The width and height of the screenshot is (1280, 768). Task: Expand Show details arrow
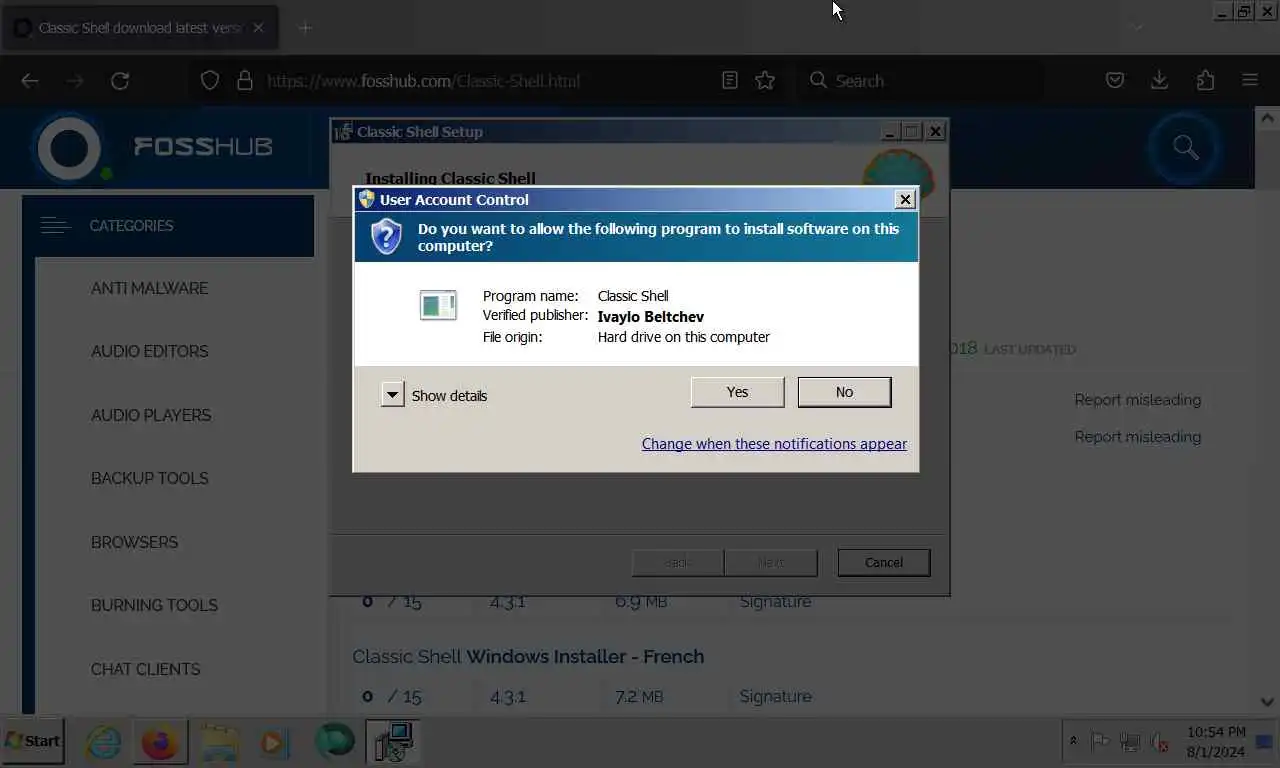[392, 395]
